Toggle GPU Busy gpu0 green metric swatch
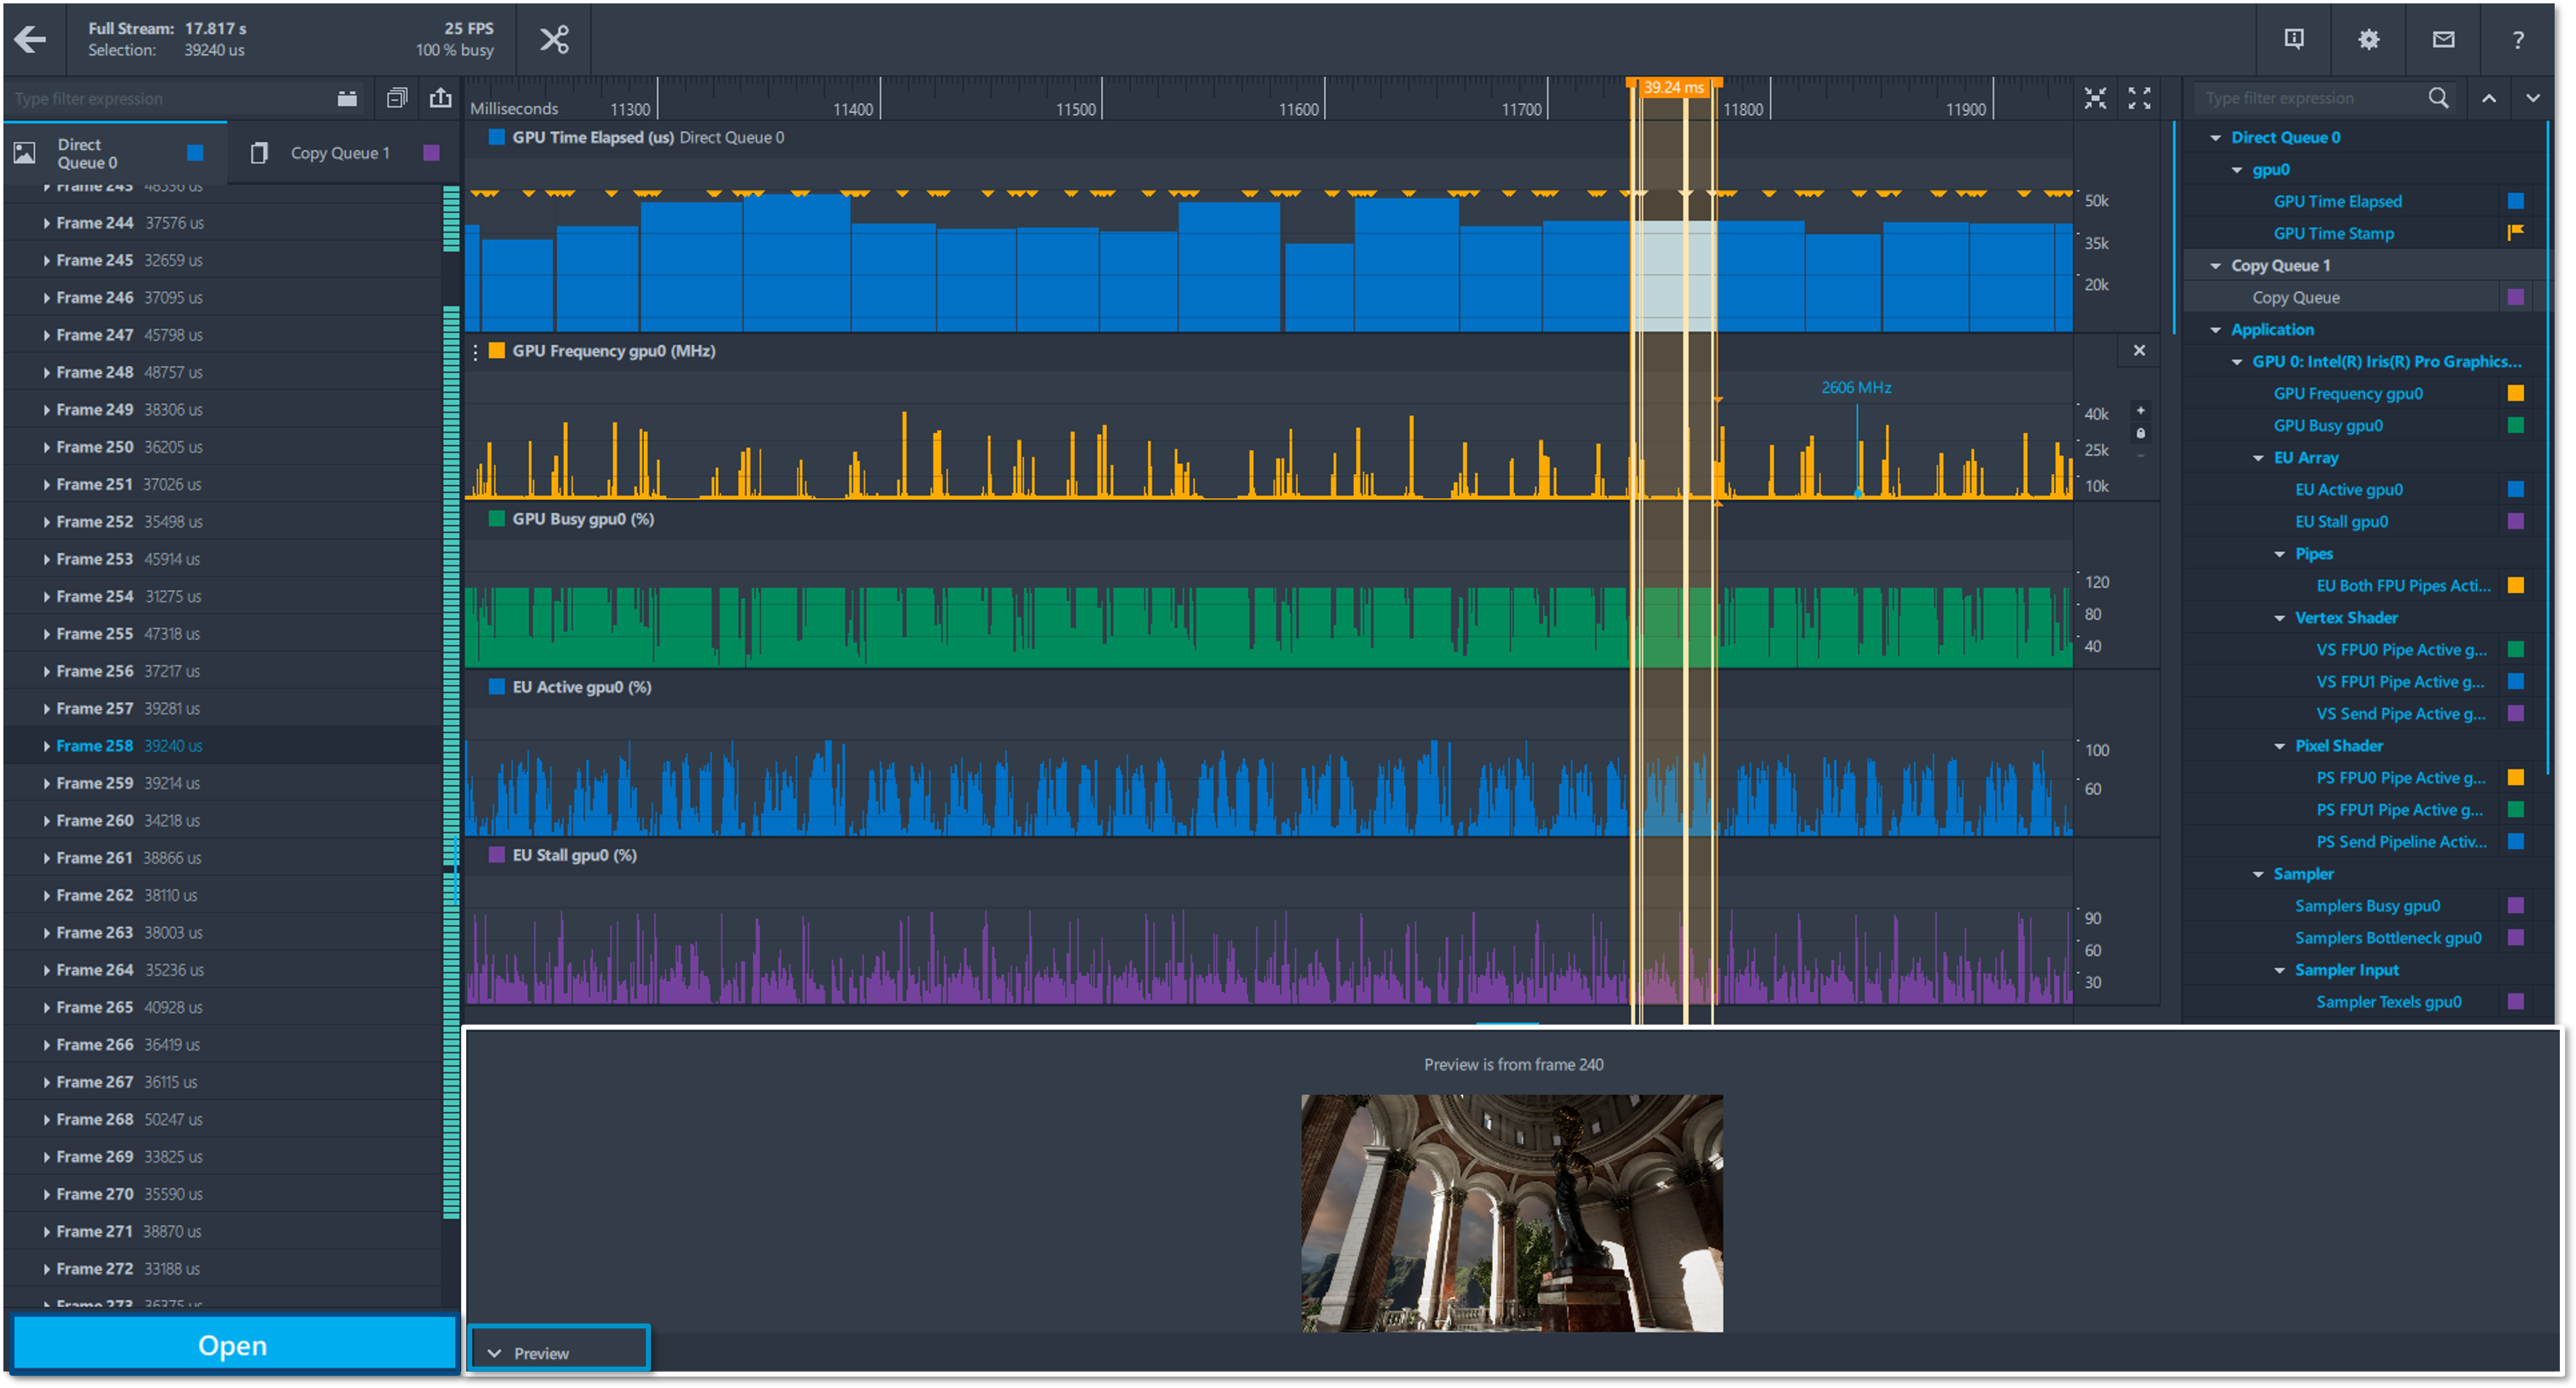2576x1388 pixels. click(2515, 425)
